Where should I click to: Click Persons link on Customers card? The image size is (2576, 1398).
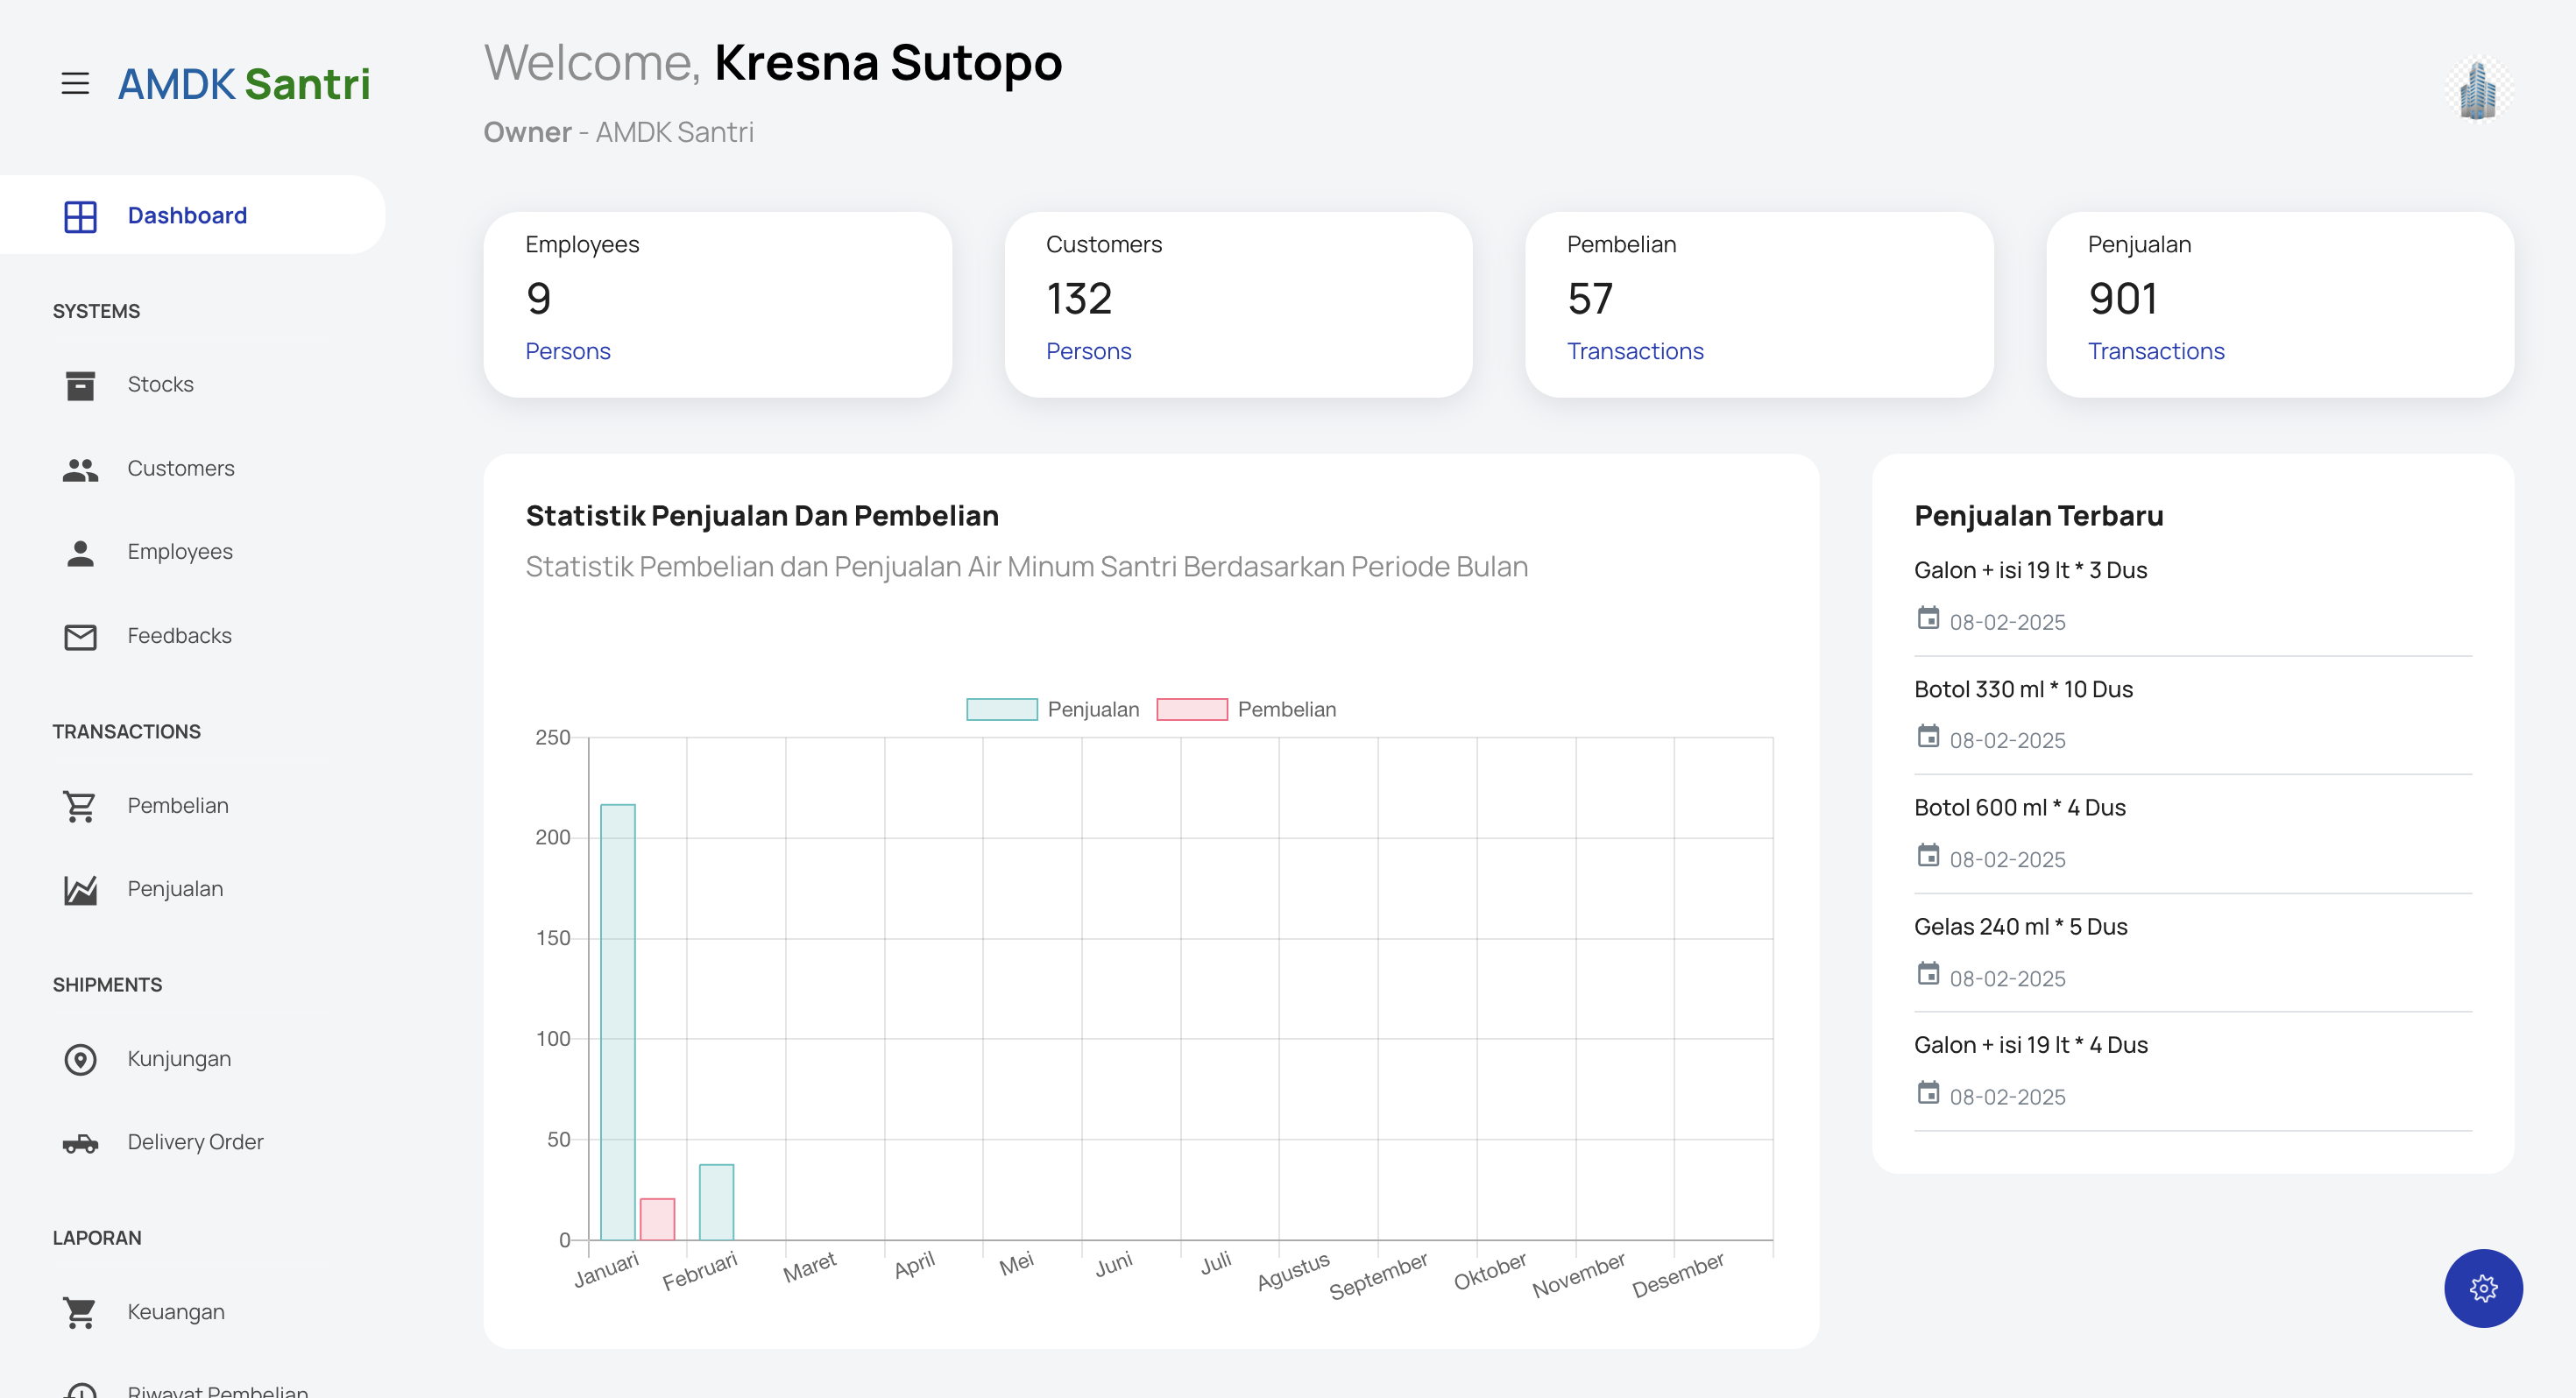pos(1088,351)
